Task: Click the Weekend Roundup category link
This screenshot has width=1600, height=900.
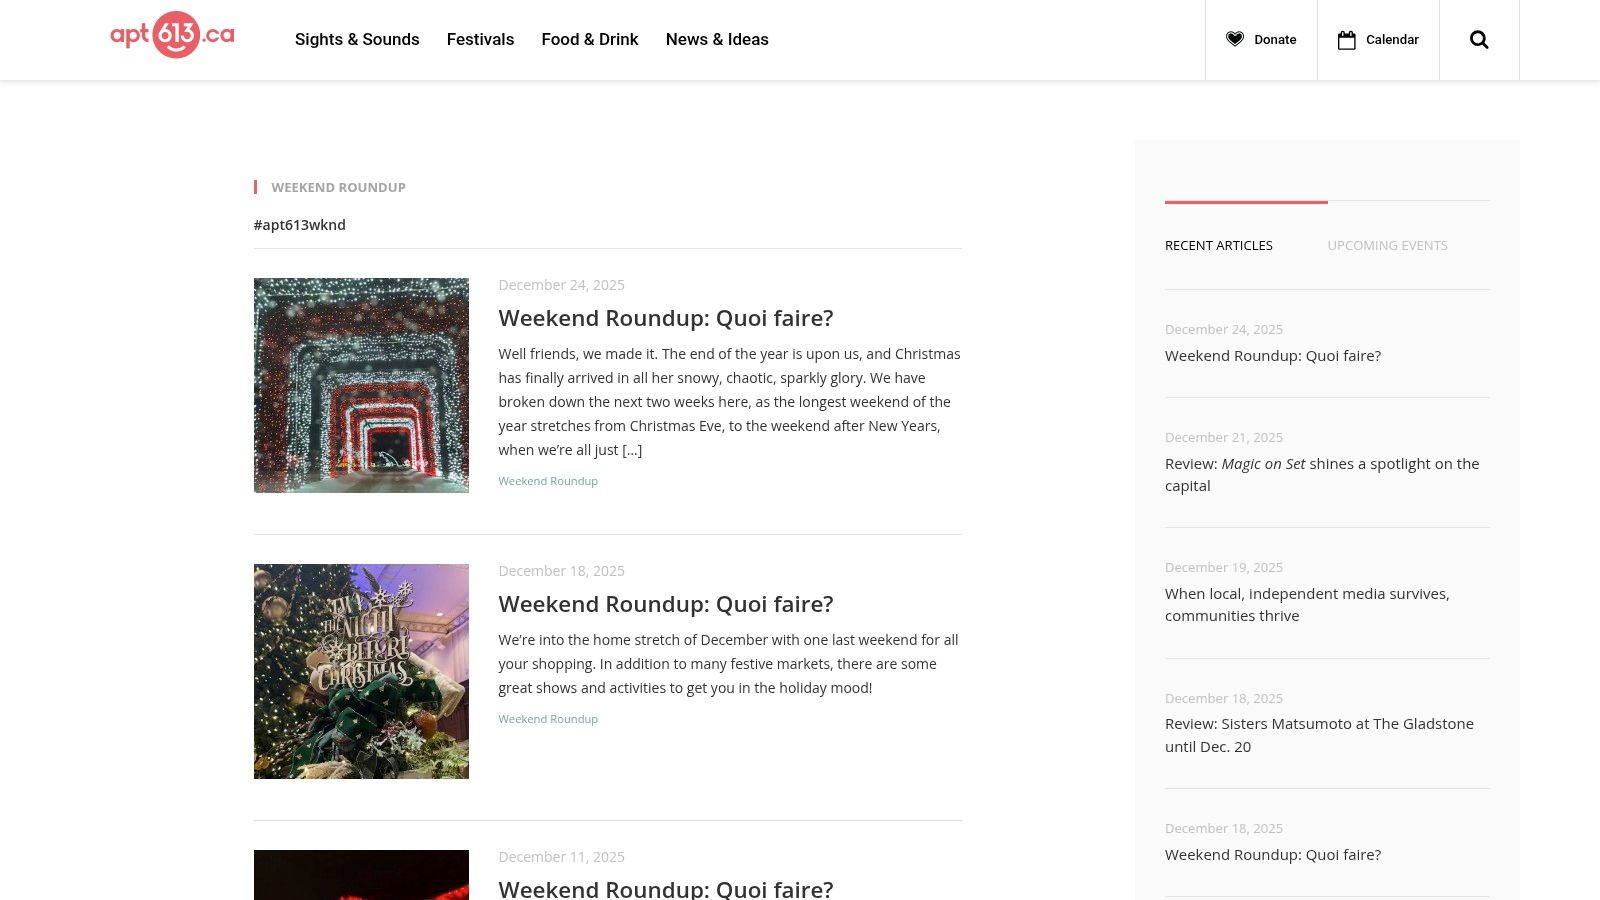Action: [x=548, y=481]
